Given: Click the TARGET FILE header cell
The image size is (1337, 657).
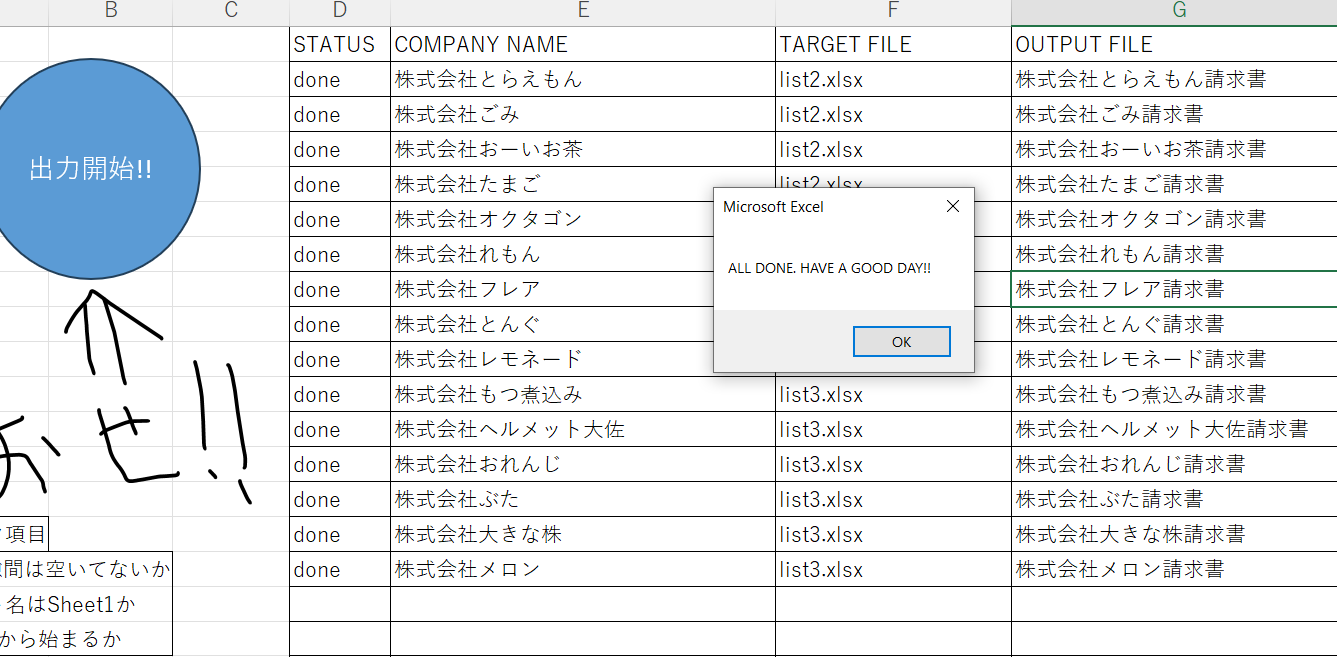Looking at the screenshot, I should [846, 45].
